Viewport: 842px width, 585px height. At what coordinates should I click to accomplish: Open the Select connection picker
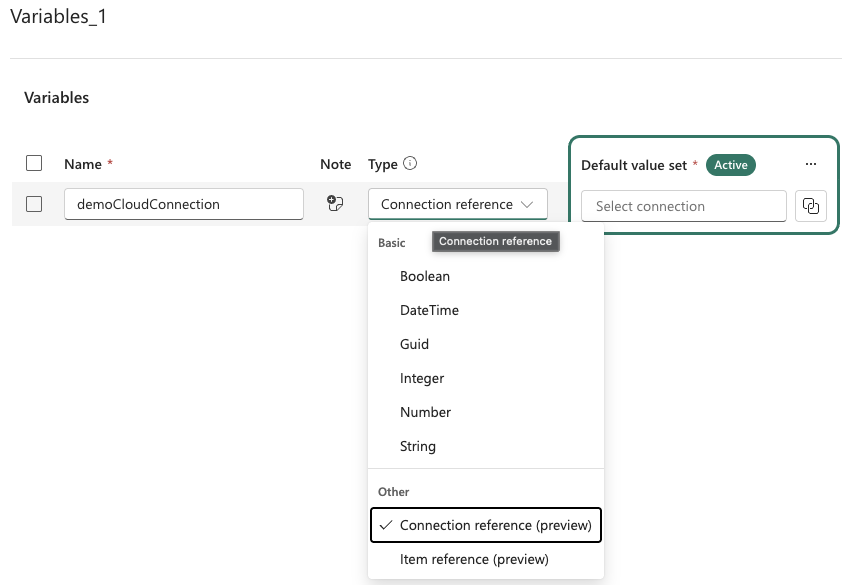pos(683,206)
